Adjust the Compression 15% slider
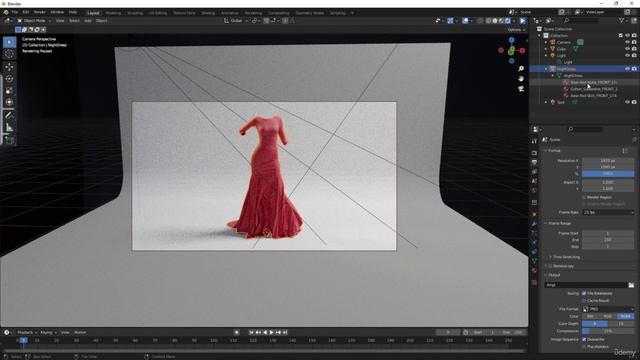 pos(608,331)
